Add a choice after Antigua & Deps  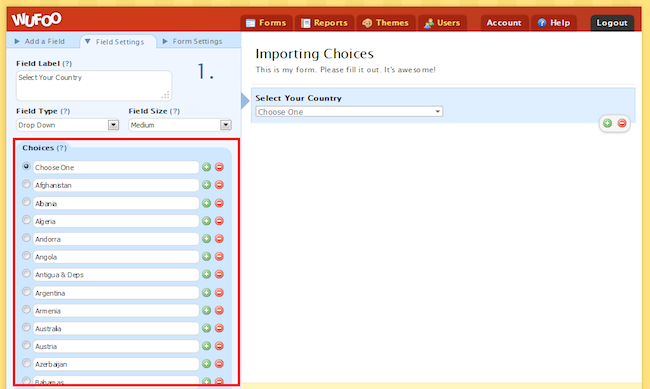coord(206,275)
